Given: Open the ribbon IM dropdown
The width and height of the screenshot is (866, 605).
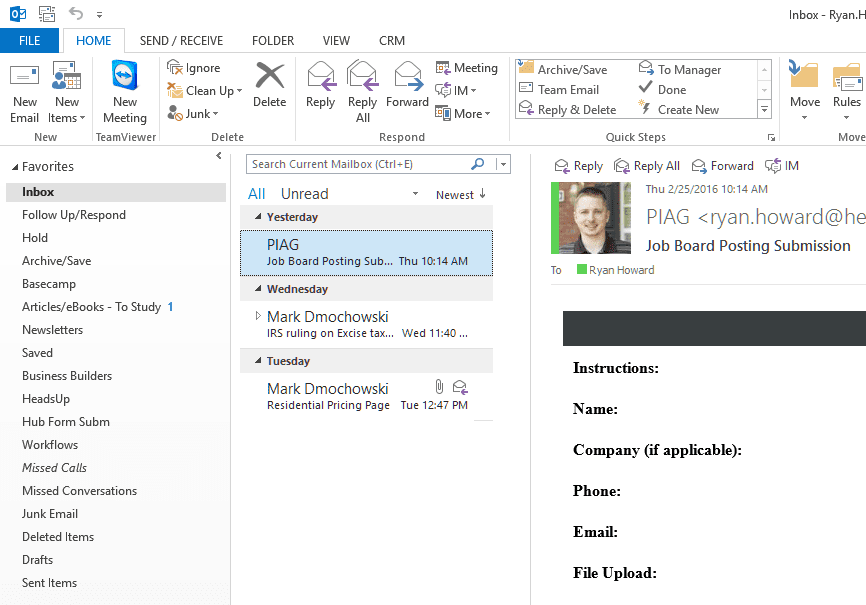Looking at the screenshot, I should coord(456,91).
